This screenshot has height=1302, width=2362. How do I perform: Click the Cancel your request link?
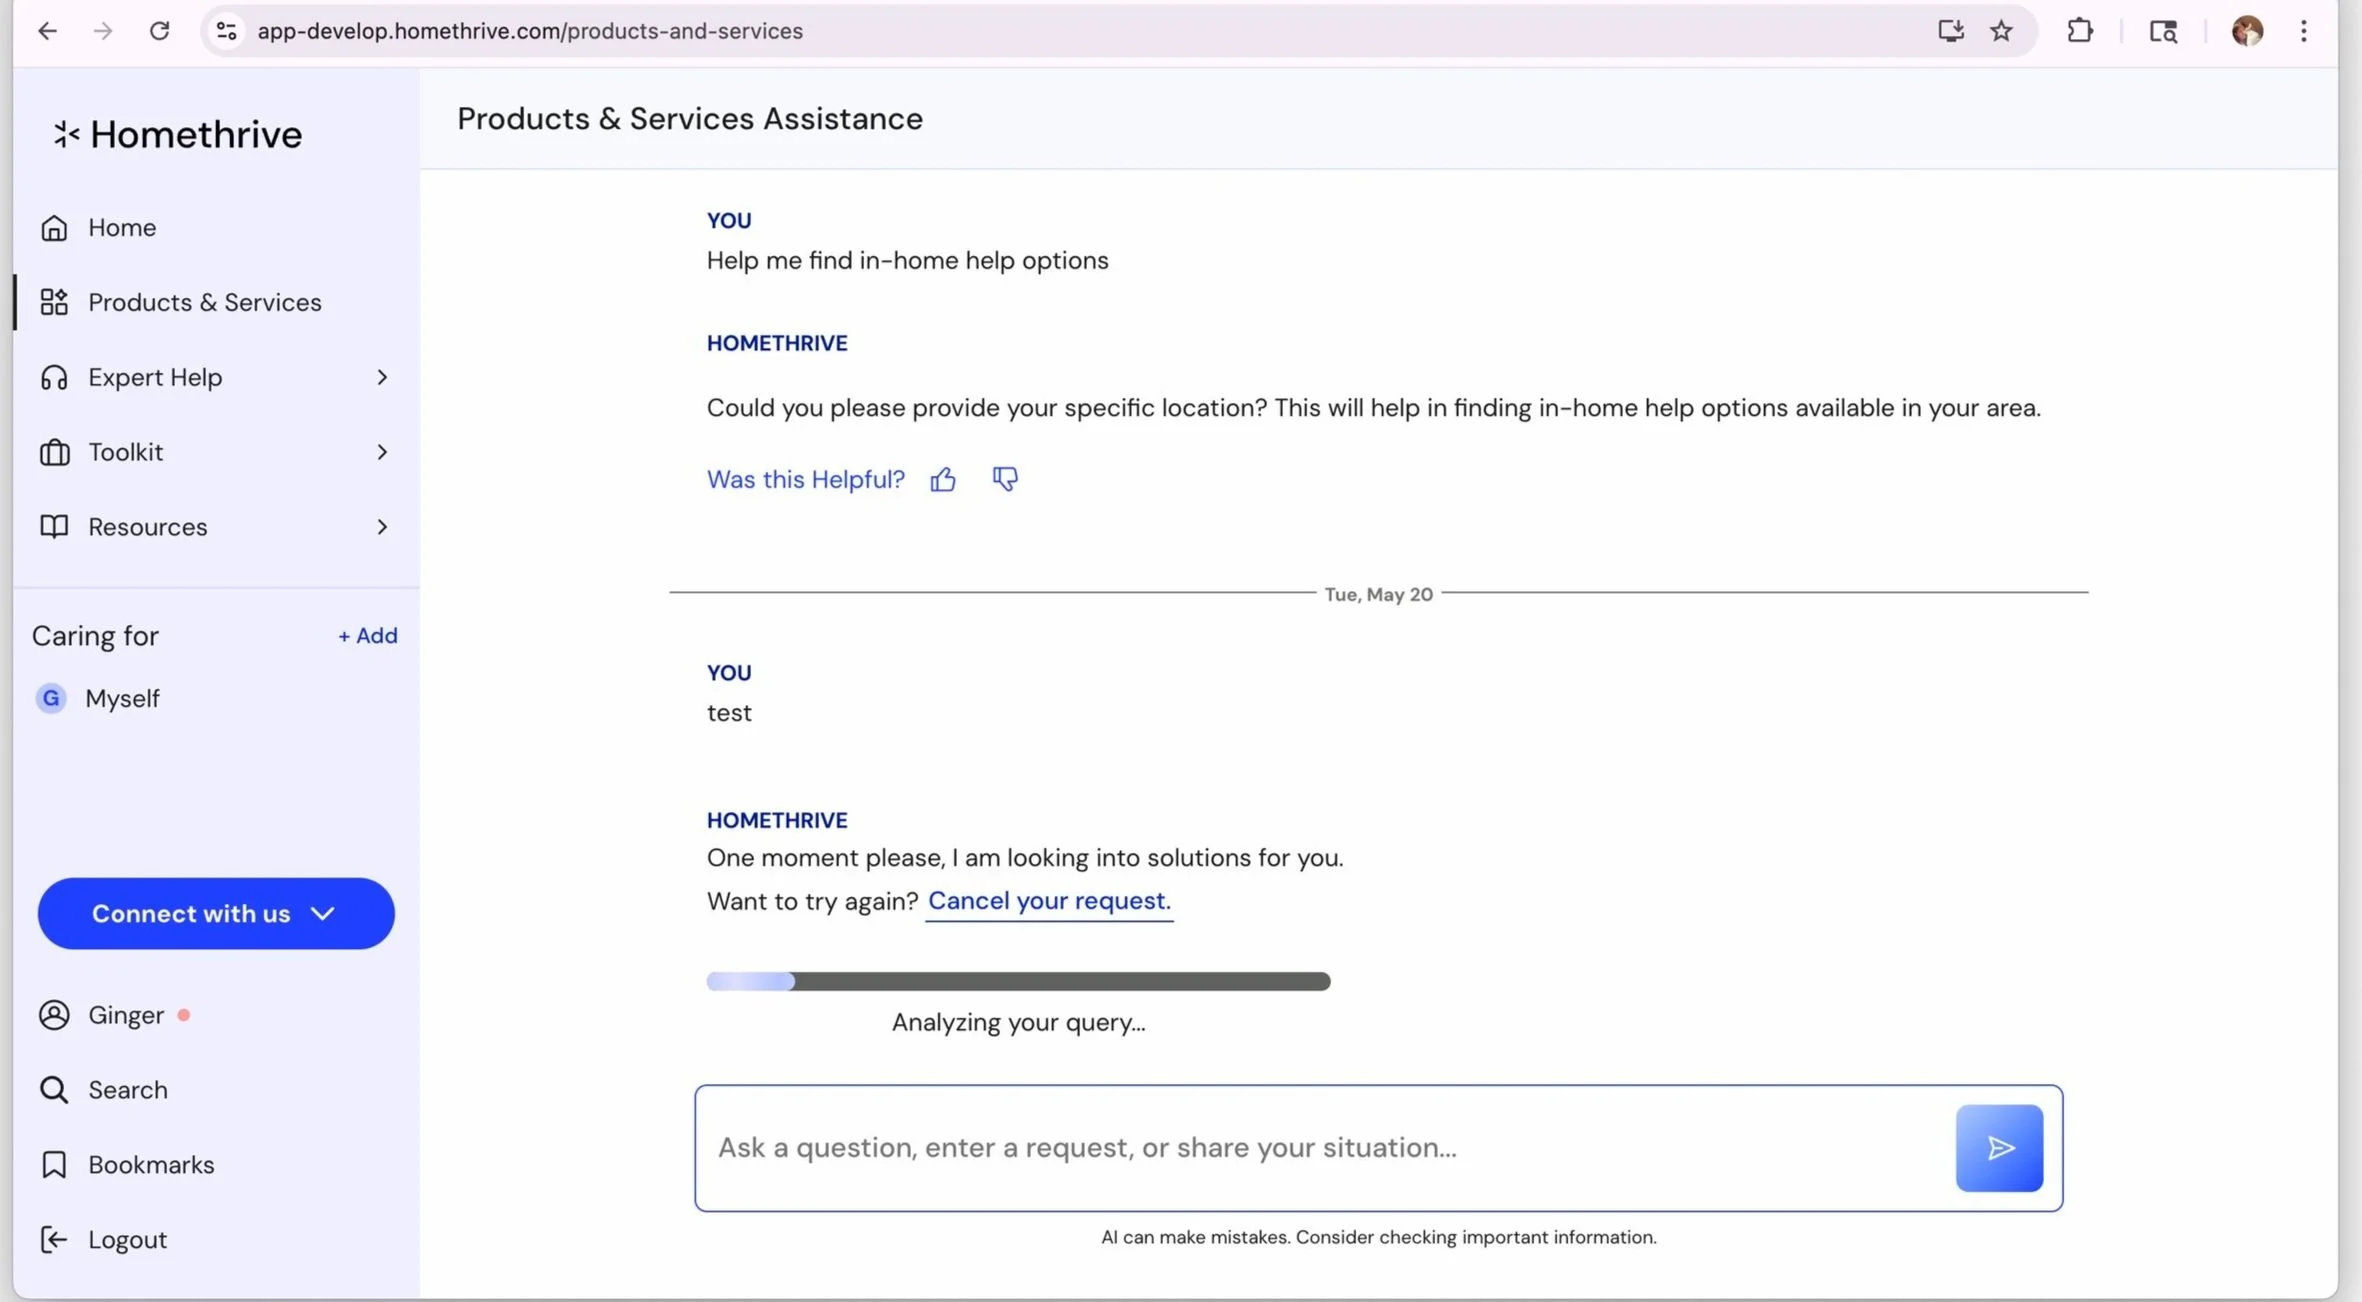[1048, 901]
